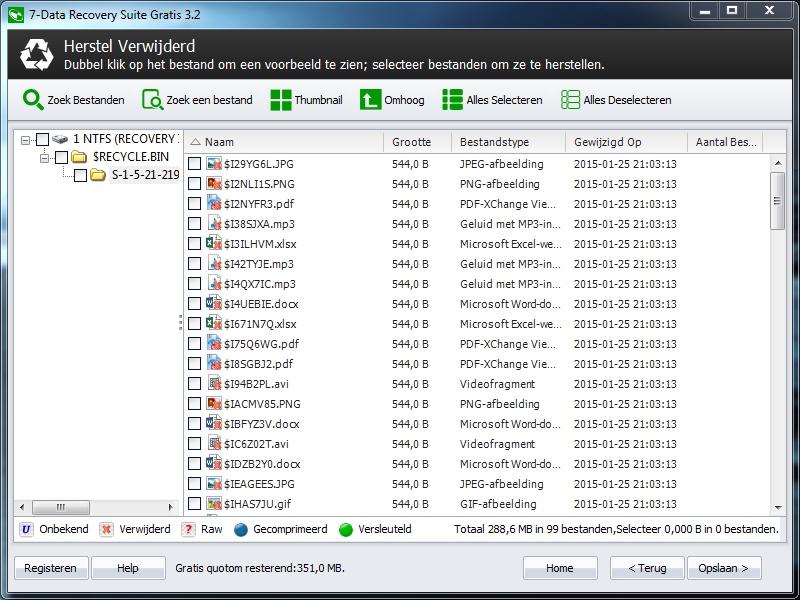Go back with the Terug button

pyautogui.click(x=647, y=568)
